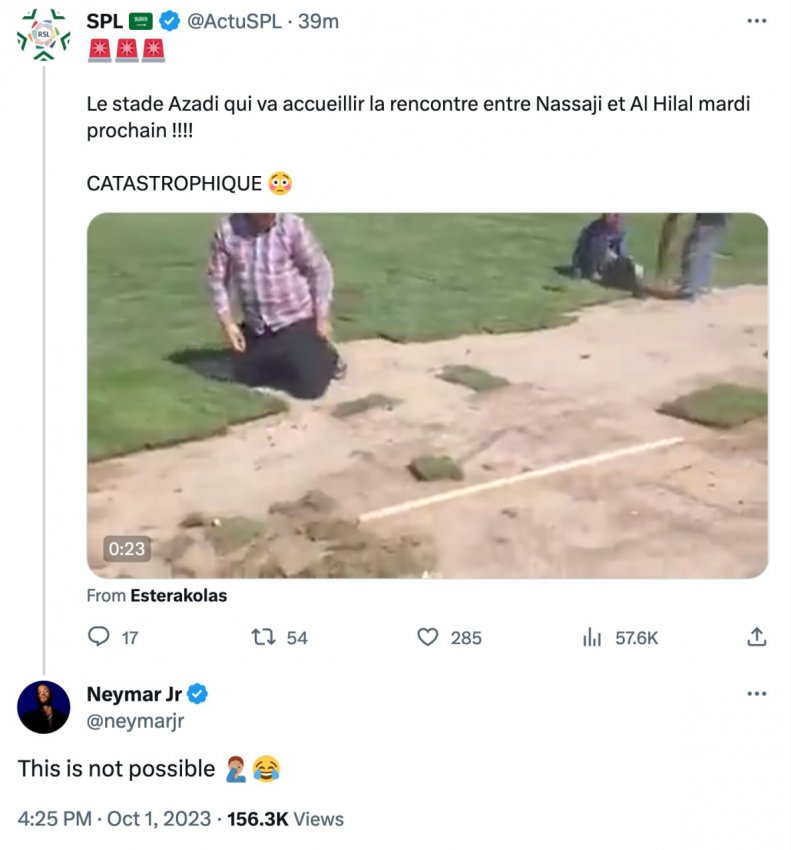Like the SPL tweet with the heart icon
791x850 pixels.
428,637
